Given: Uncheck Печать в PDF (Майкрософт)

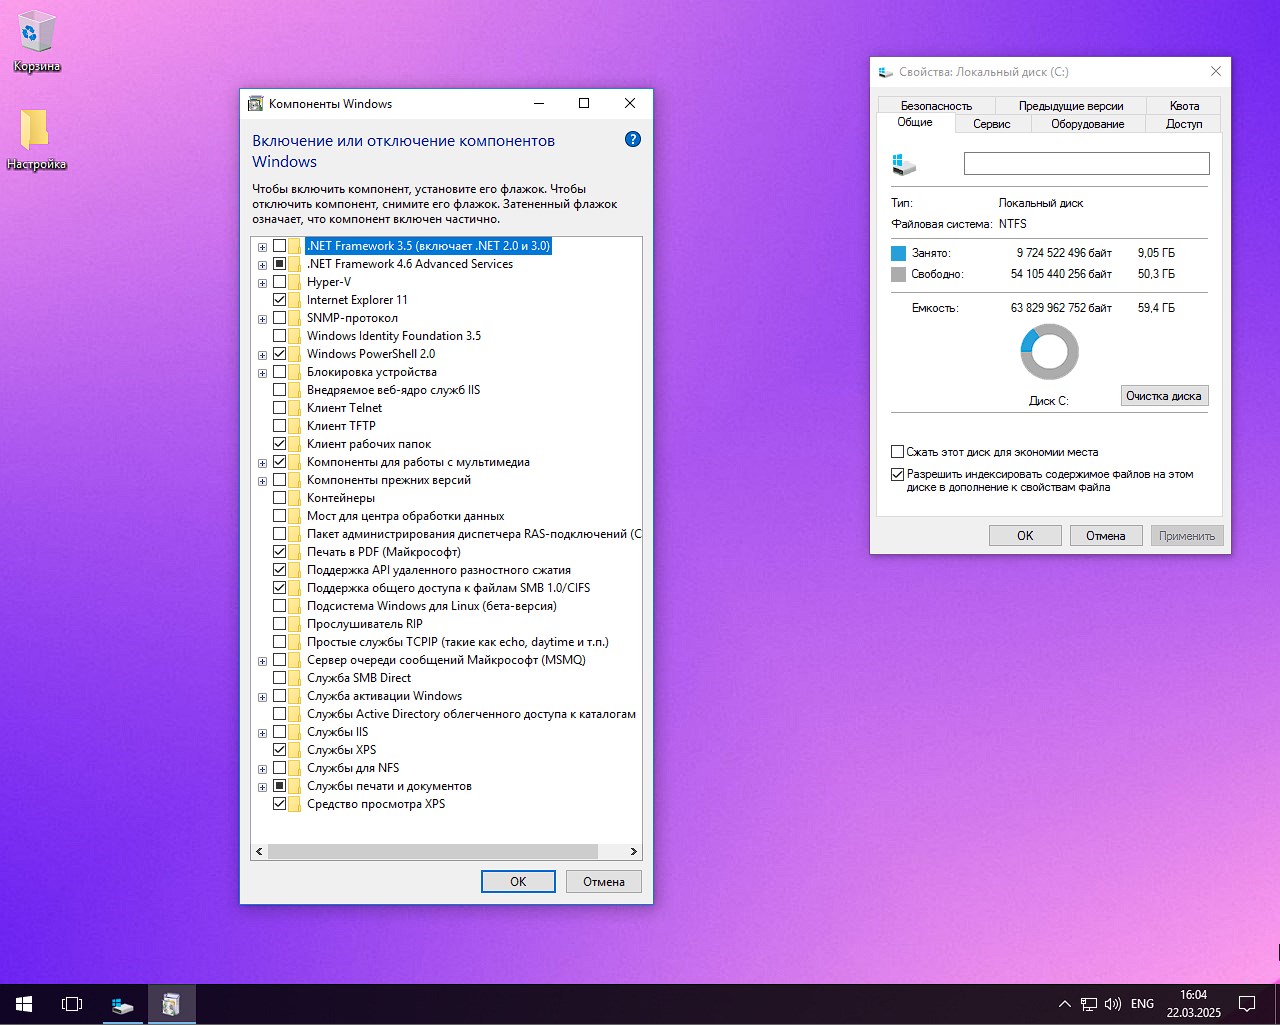Looking at the screenshot, I should tap(279, 552).
